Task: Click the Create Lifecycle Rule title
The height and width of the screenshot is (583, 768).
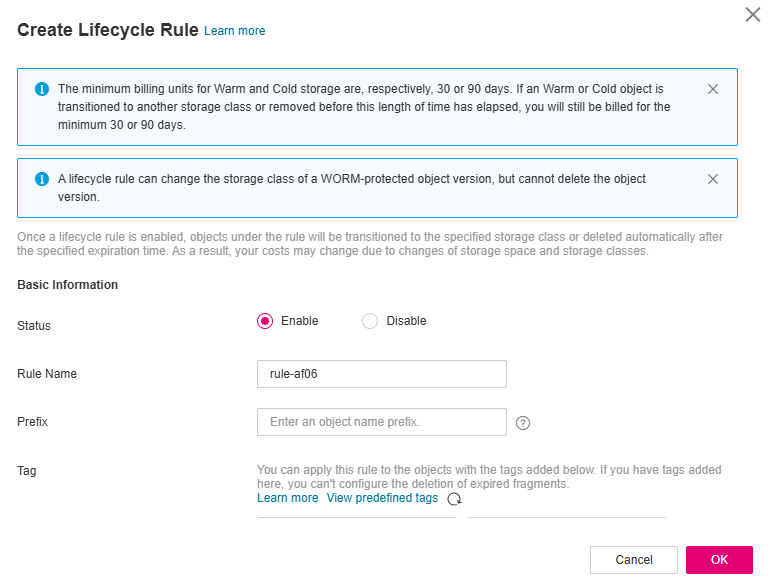Action: click(108, 30)
